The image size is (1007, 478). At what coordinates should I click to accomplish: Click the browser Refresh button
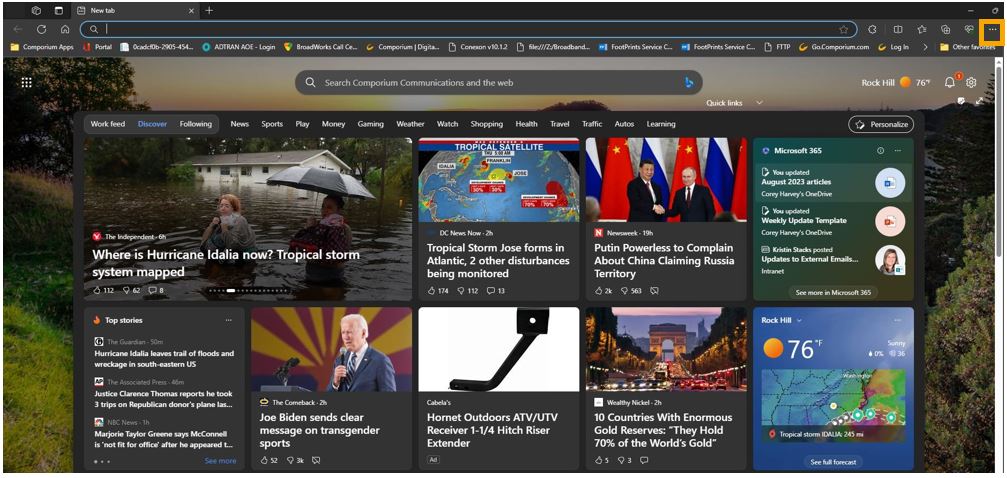tap(42, 30)
